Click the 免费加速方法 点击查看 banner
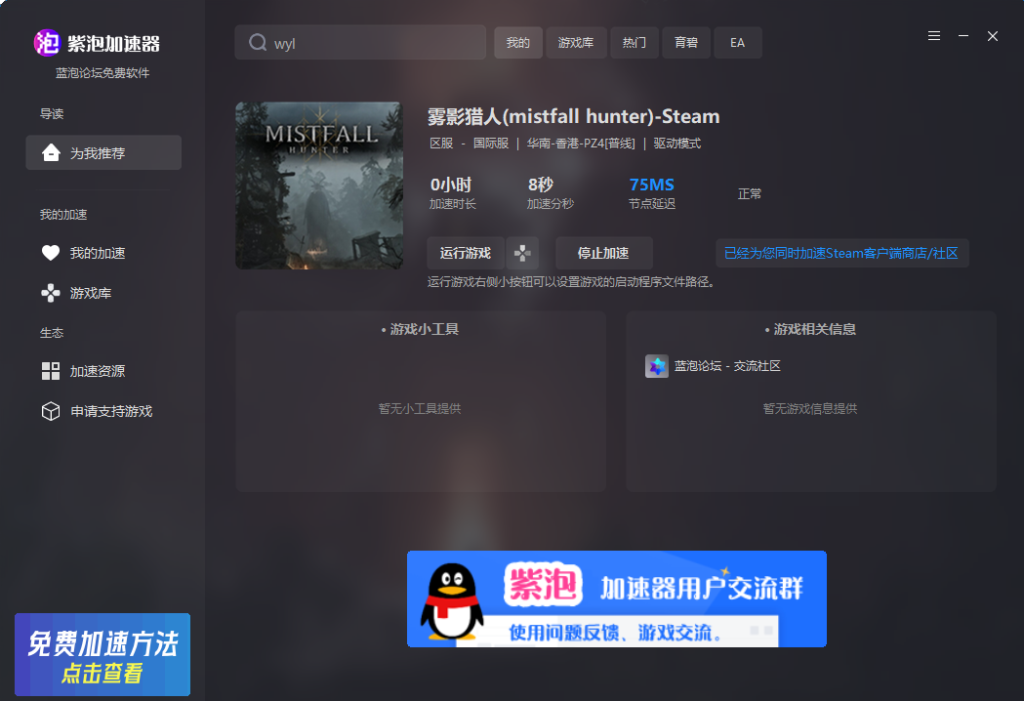This screenshot has height=701, width=1024. pyautogui.click(x=103, y=654)
